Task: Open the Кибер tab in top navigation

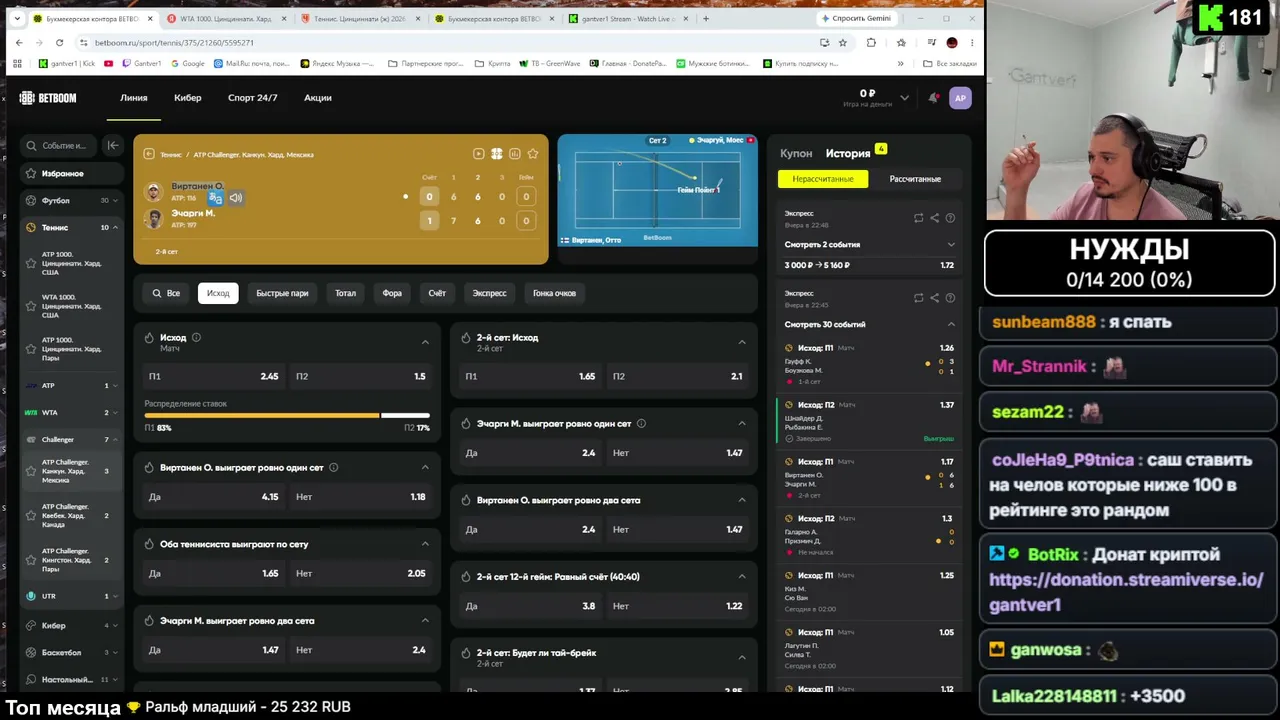Action: point(188,98)
